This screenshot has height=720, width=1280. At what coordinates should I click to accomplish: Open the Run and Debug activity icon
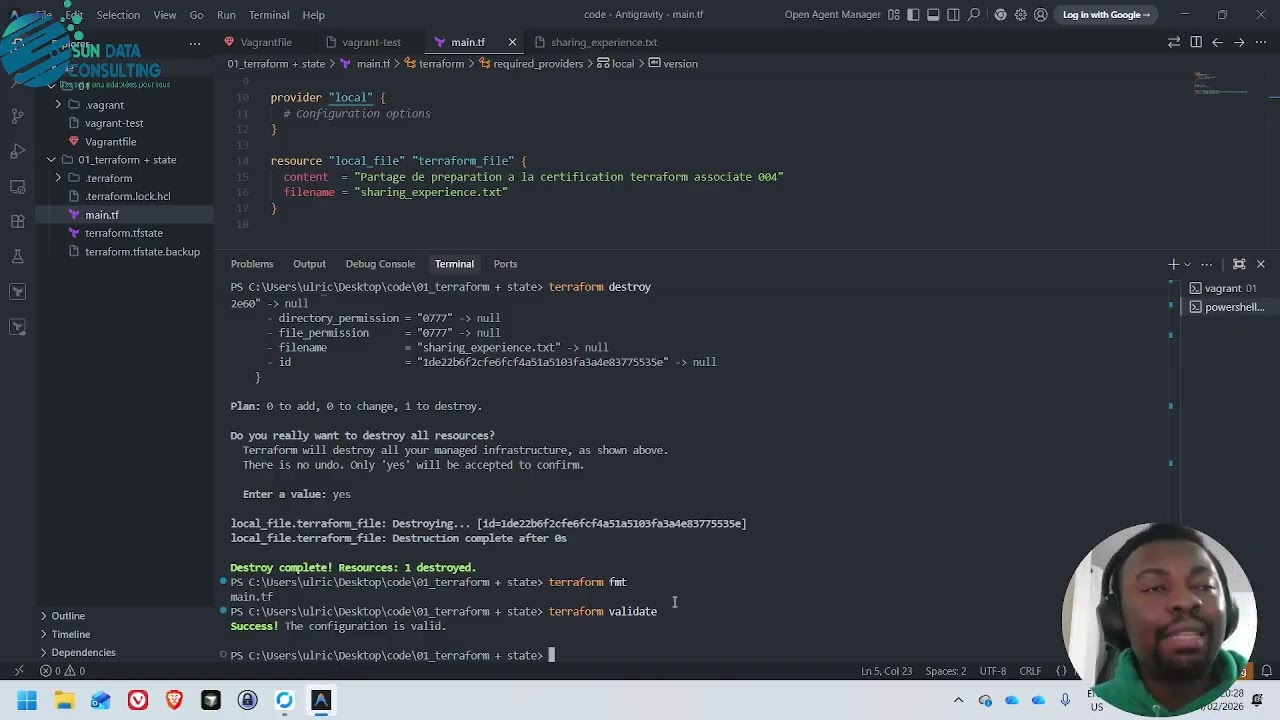[17, 151]
